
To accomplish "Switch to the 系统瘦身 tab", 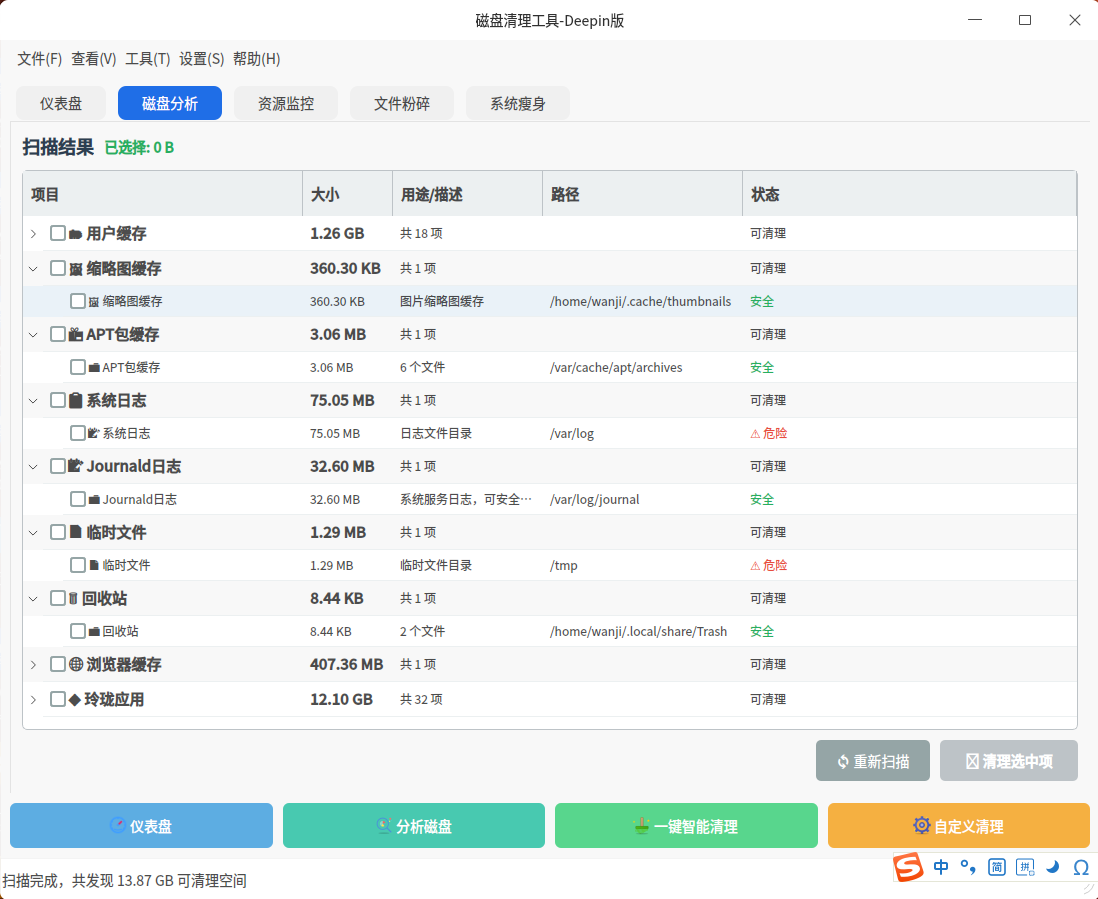I will click(x=517, y=103).
